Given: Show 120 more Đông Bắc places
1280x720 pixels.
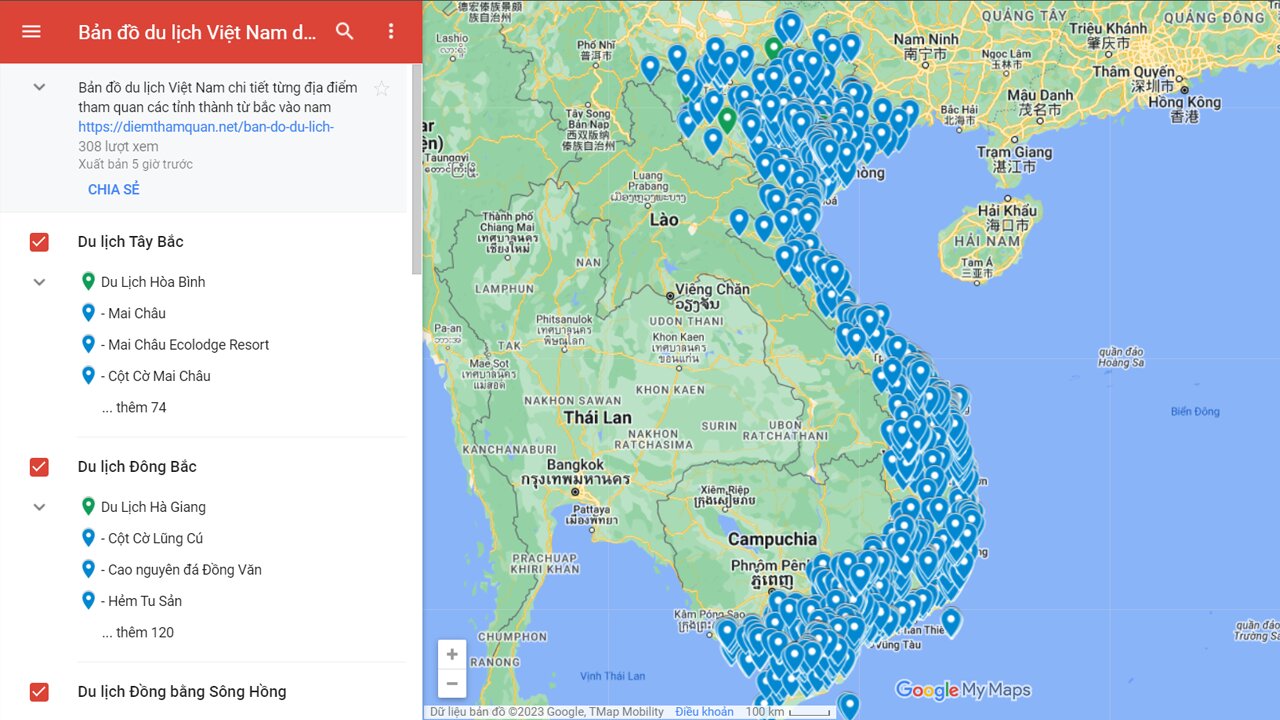Looking at the screenshot, I should pyautogui.click(x=138, y=632).
